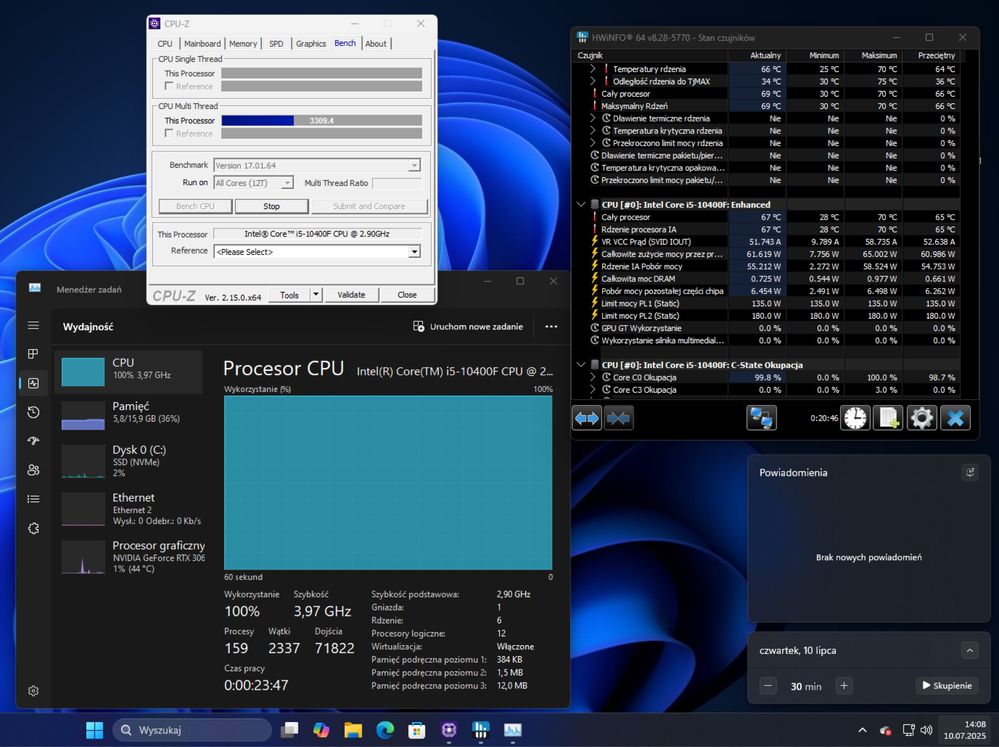Click the Wyszukaj taskbar search box
This screenshot has width=999, height=747.
(x=192, y=730)
